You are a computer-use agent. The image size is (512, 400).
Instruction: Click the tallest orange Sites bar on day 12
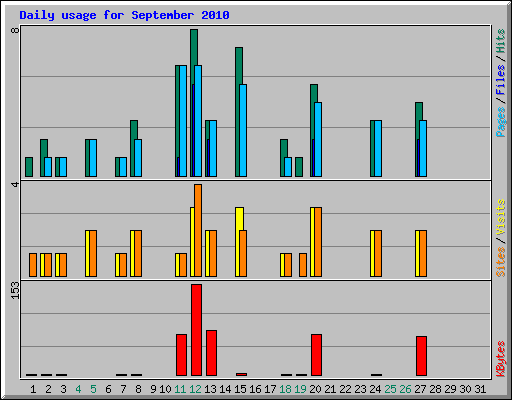coord(198,230)
